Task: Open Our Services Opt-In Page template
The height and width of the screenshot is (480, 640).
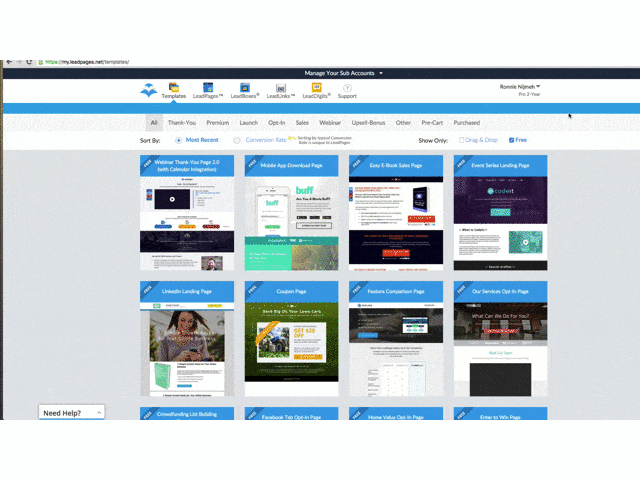Action: point(500,338)
